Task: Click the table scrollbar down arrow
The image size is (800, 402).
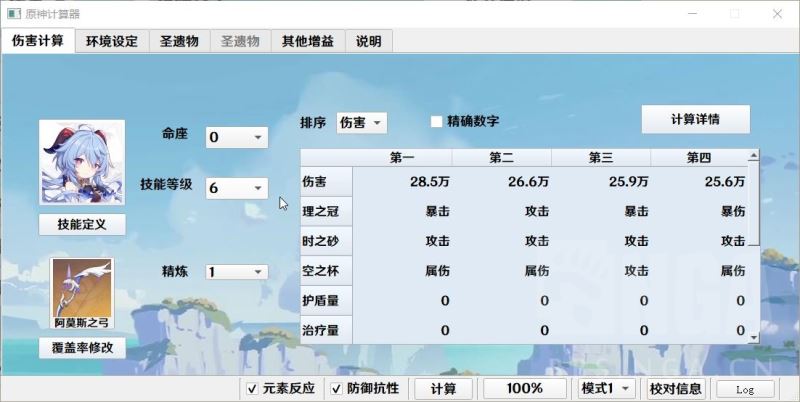Action: 754,337
